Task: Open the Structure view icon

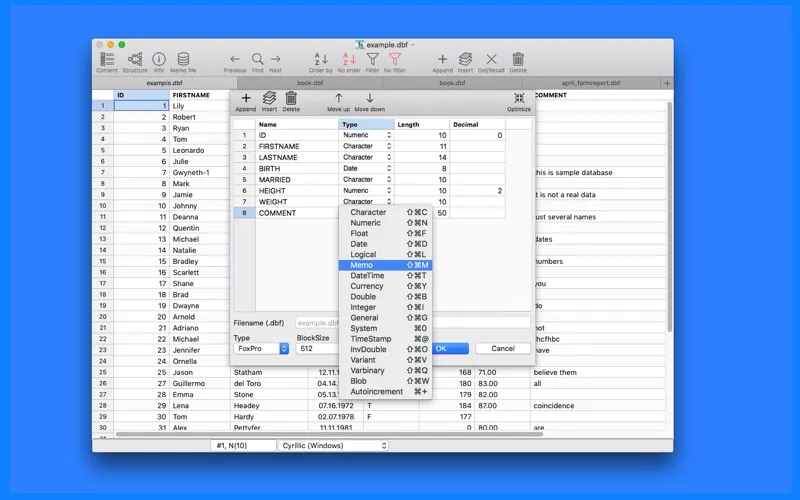Action: point(135,59)
